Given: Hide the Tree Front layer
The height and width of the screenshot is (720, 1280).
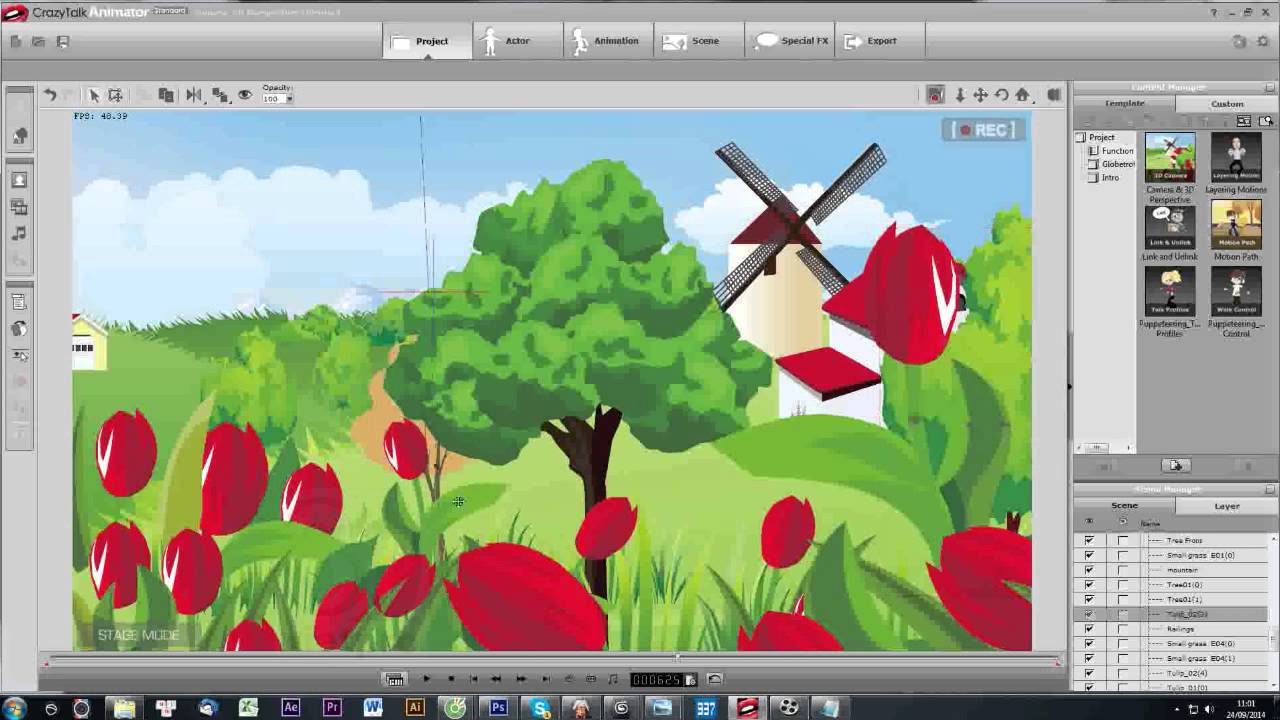Looking at the screenshot, I should pos(1089,540).
